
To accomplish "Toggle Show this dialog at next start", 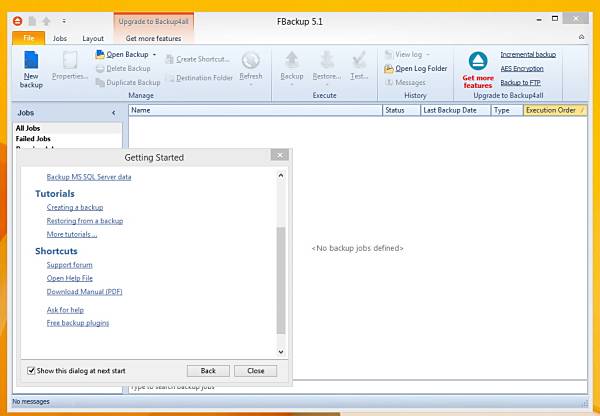I will (31, 370).
